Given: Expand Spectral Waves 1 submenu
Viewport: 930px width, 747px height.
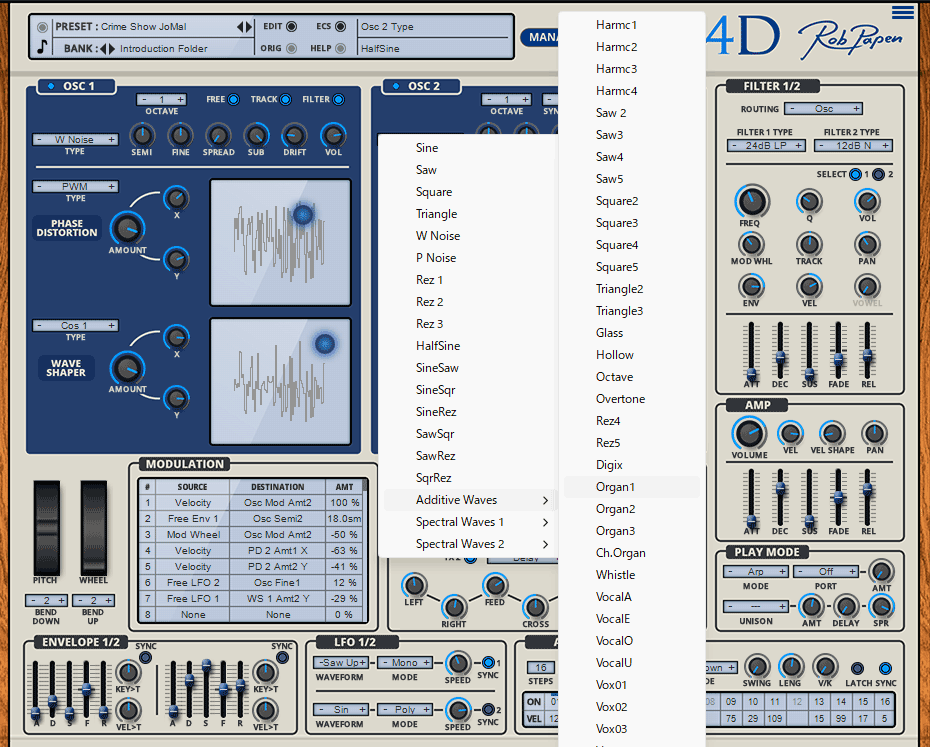Looking at the screenshot, I should [469, 522].
